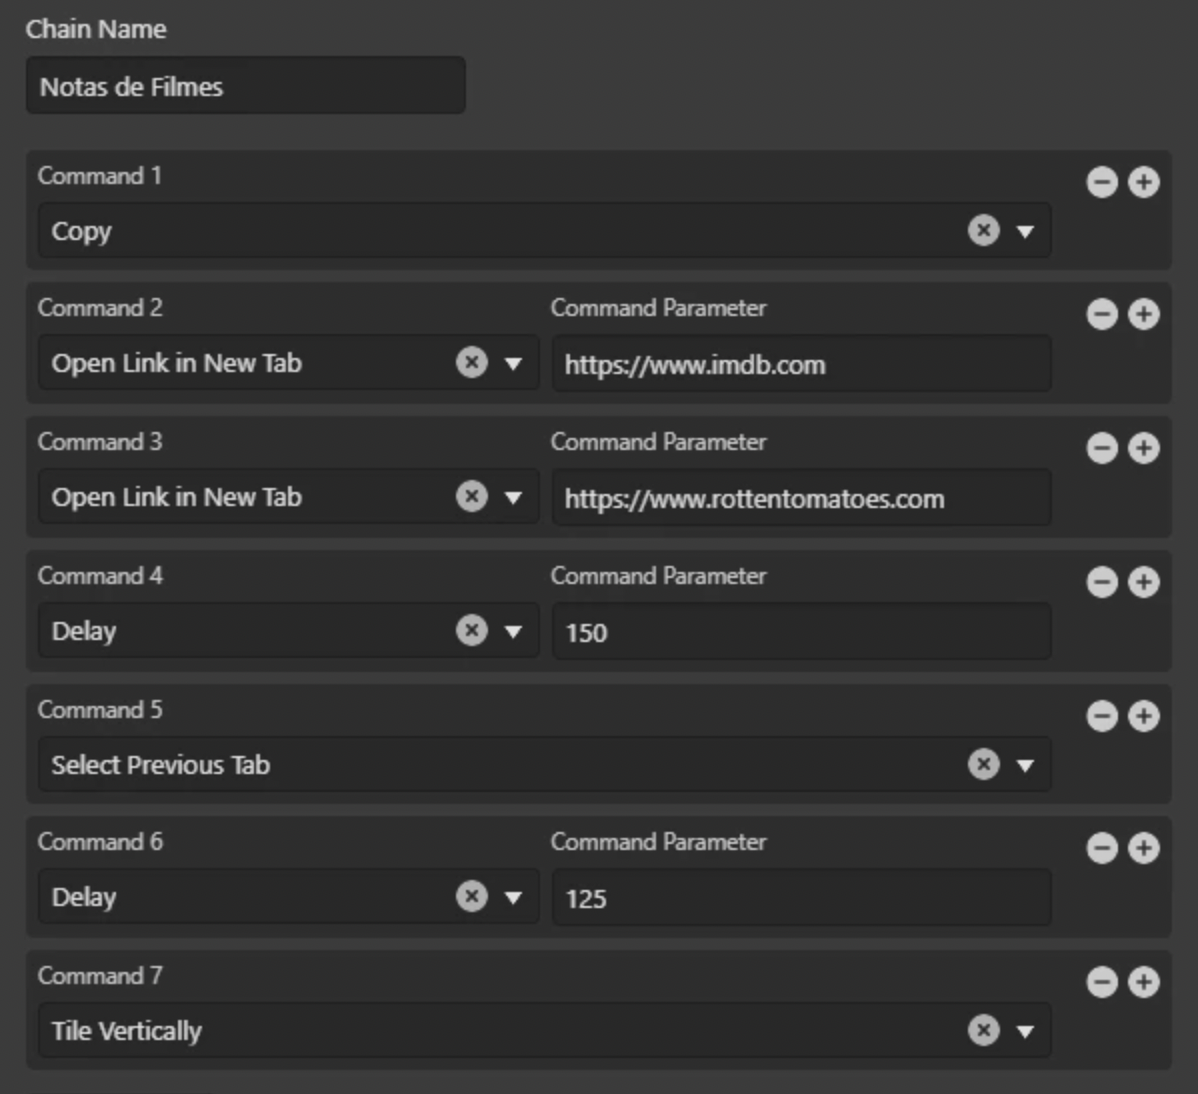Clear the Command 4 Delay selection
Viewport: 1198px width, 1094px height.
(x=471, y=630)
